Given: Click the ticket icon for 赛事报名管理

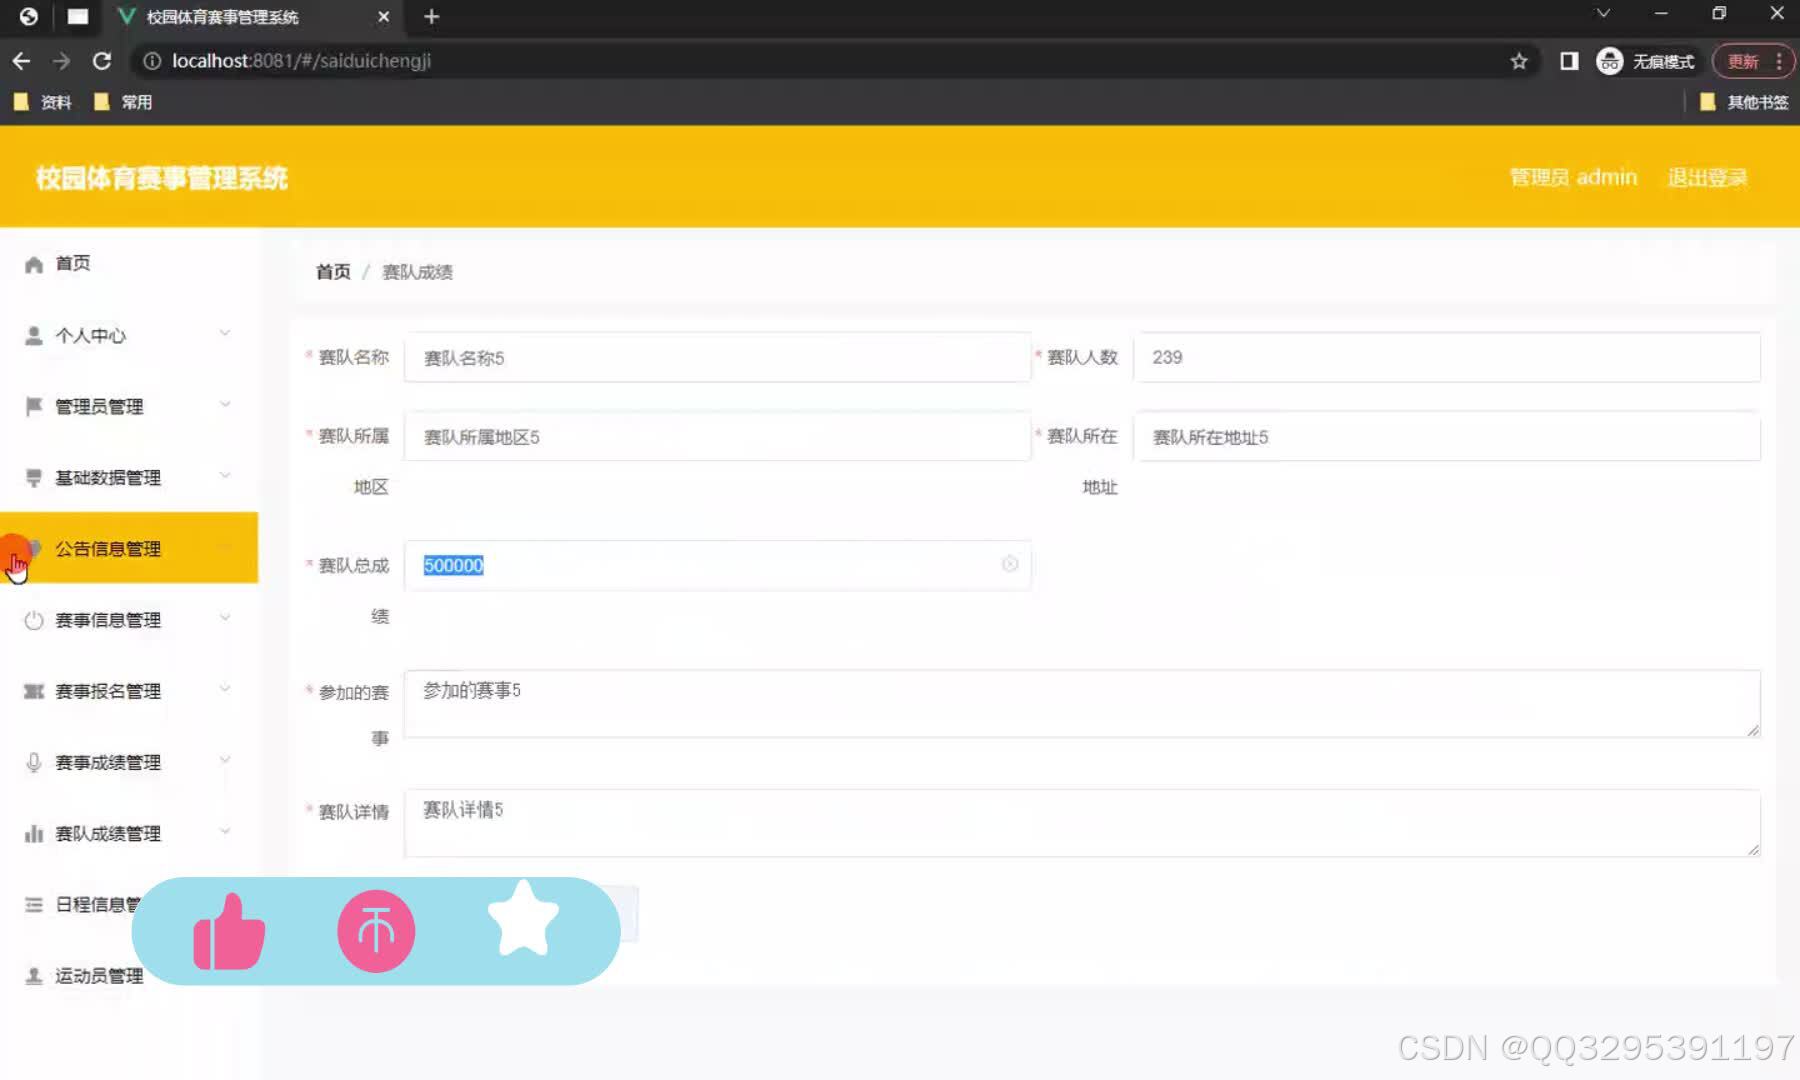Looking at the screenshot, I should (34, 691).
